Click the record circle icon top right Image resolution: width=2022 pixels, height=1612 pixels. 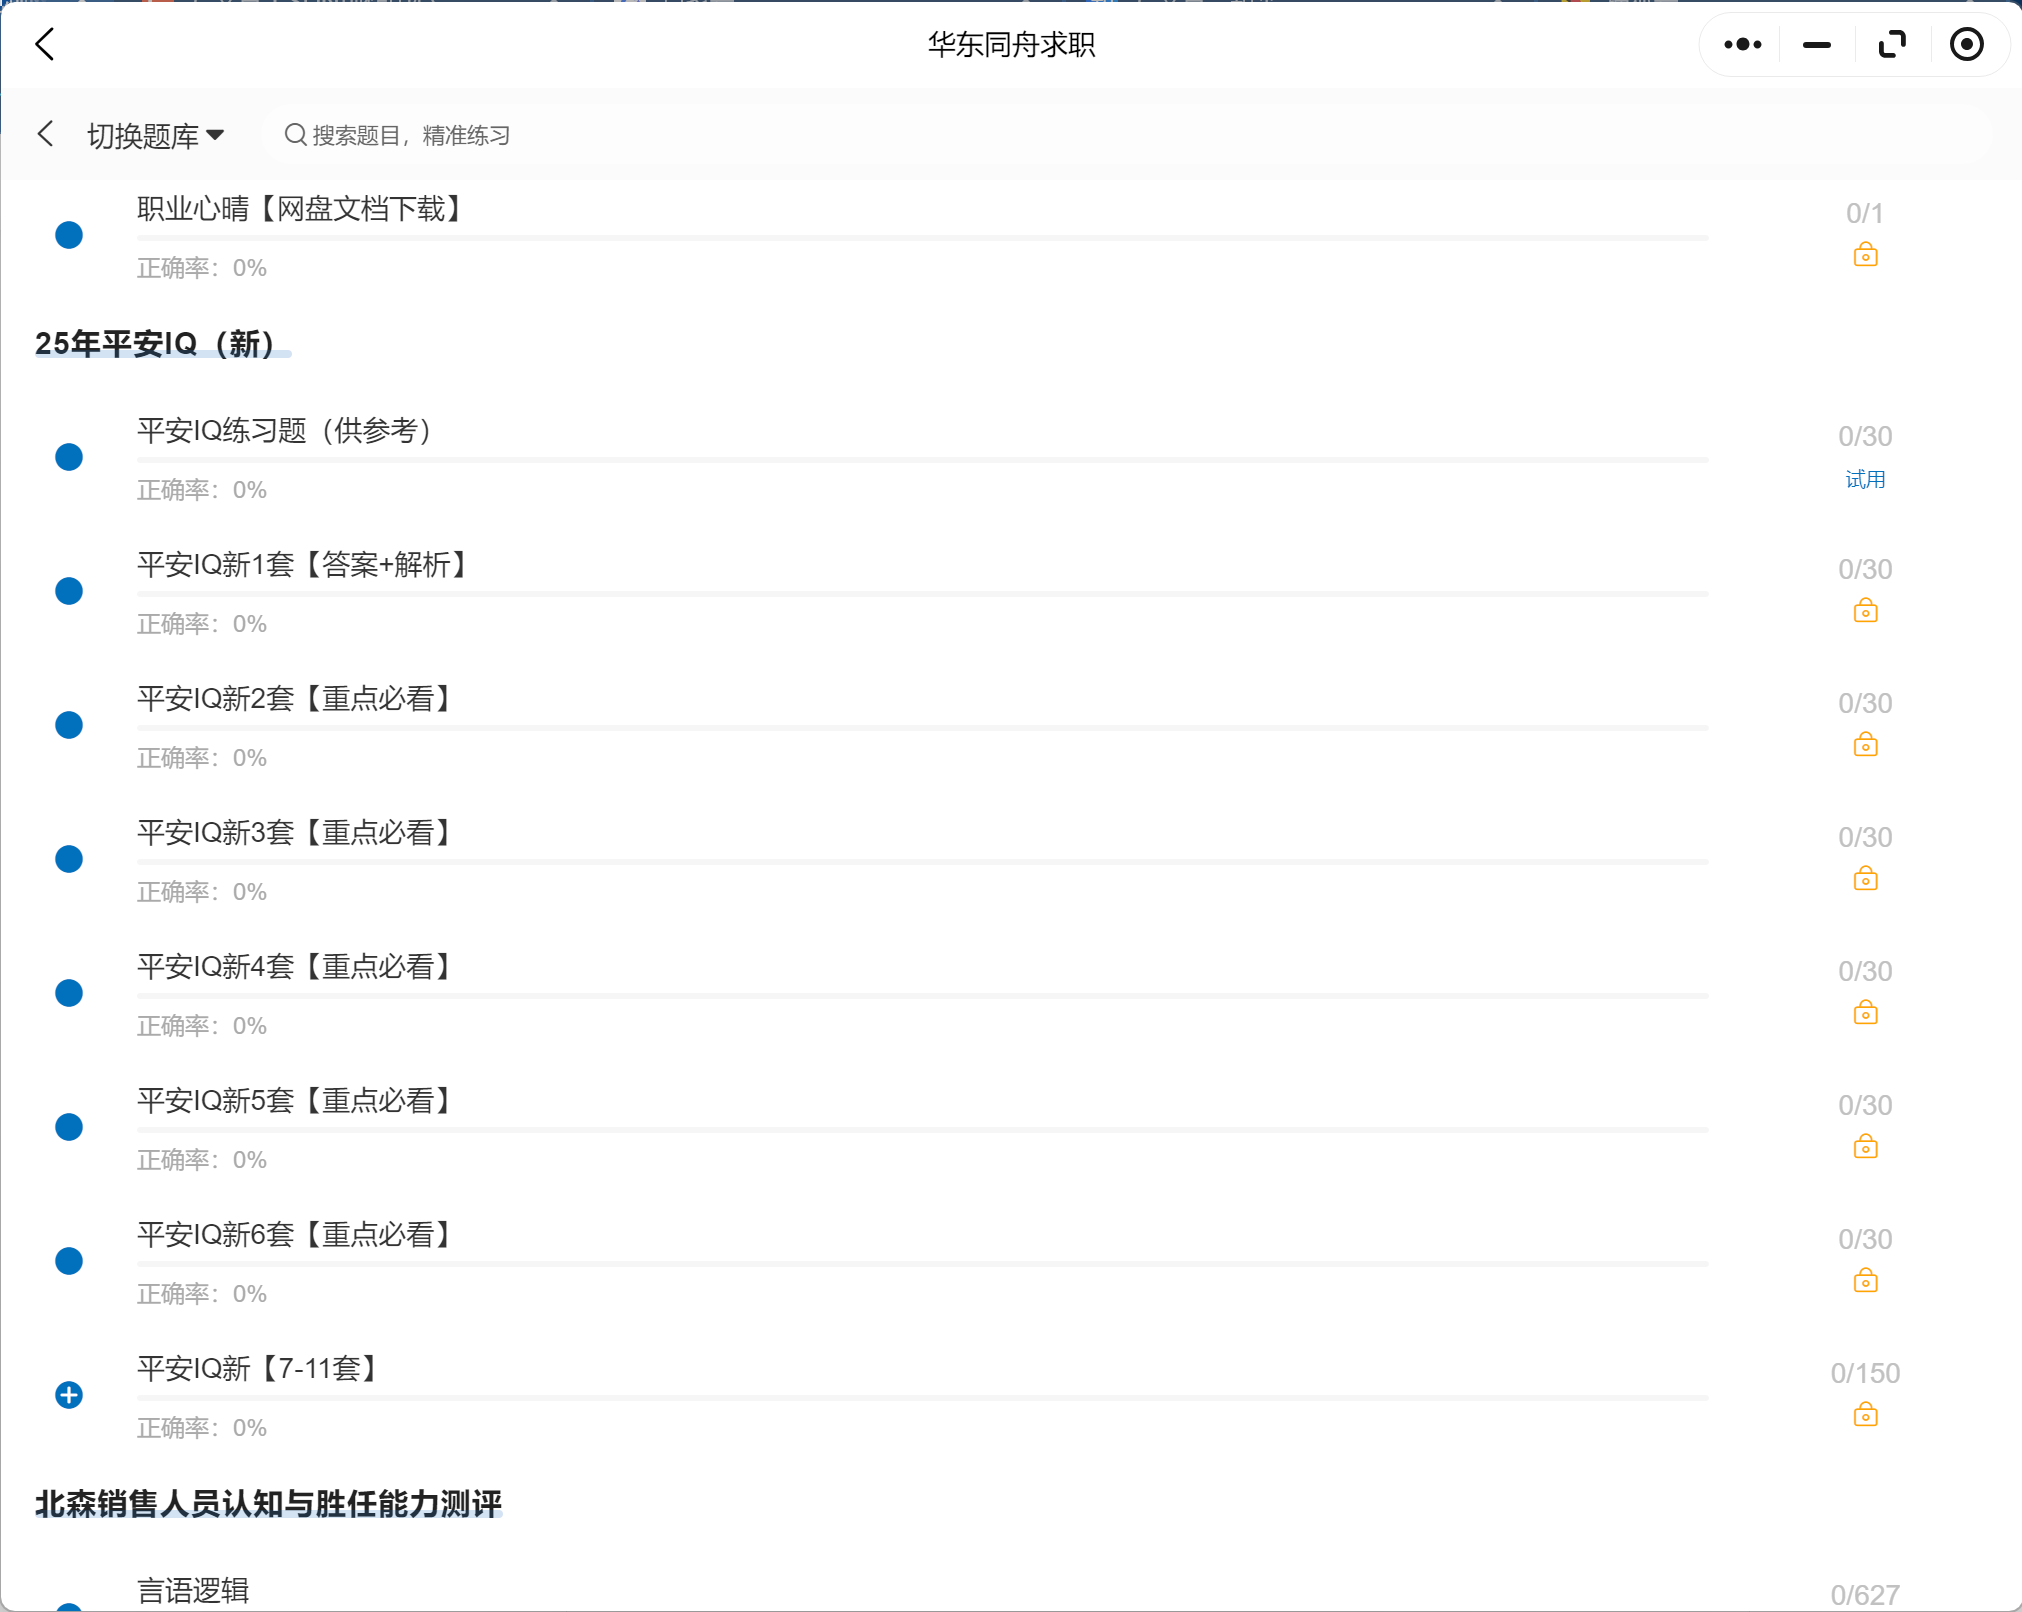pos(1966,45)
